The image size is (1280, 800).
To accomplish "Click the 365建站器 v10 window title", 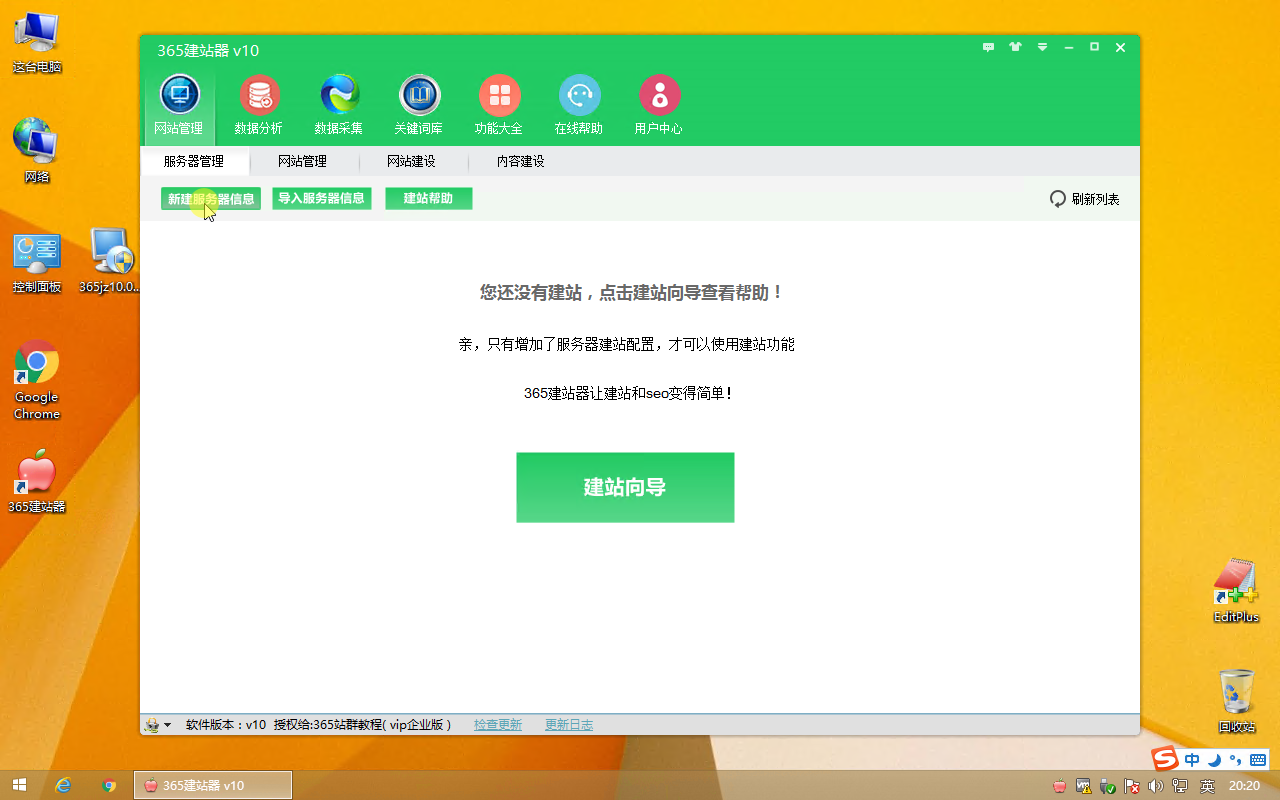I will tap(208, 50).
